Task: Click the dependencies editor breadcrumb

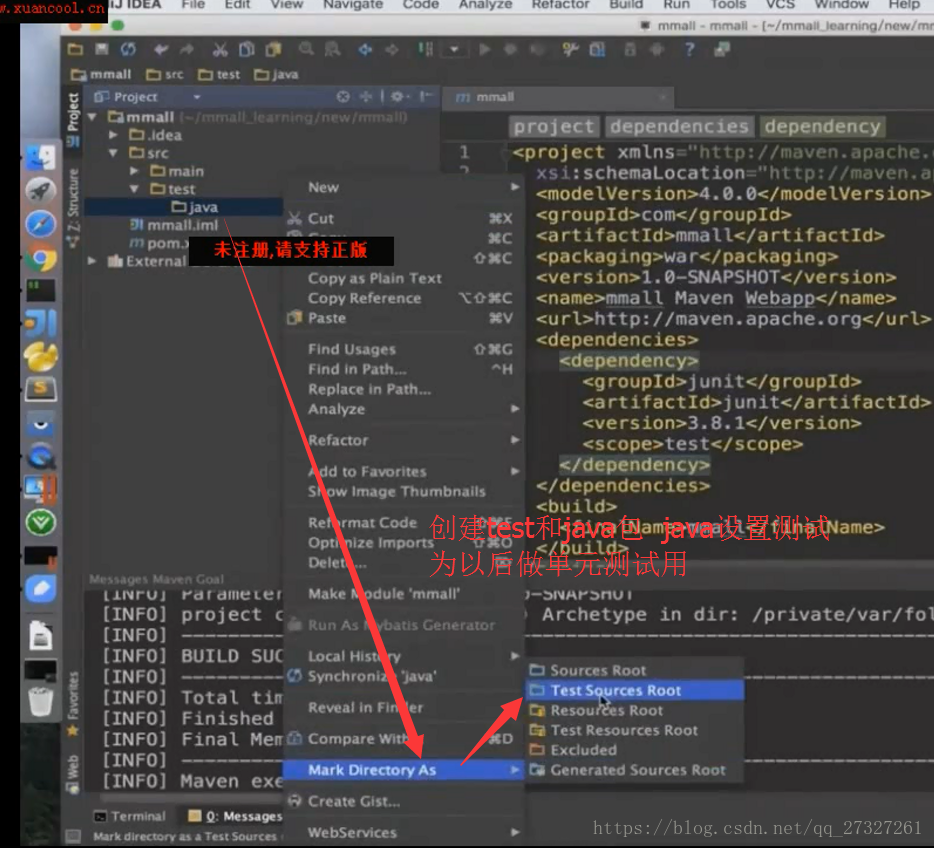Action: pos(679,126)
